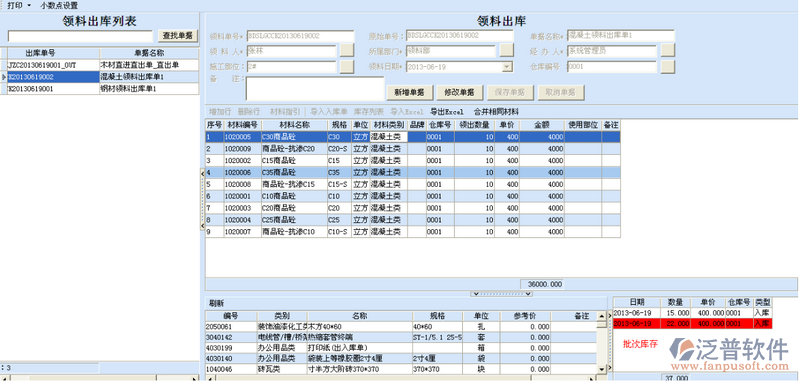Click lookup button beside 仓库编号 field
Screen dimensions: 799x382
point(668,67)
